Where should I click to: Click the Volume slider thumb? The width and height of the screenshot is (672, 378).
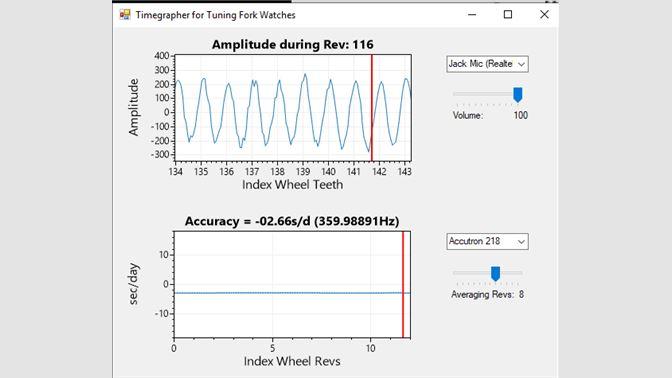pyautogui.click(x=518, y=95)
